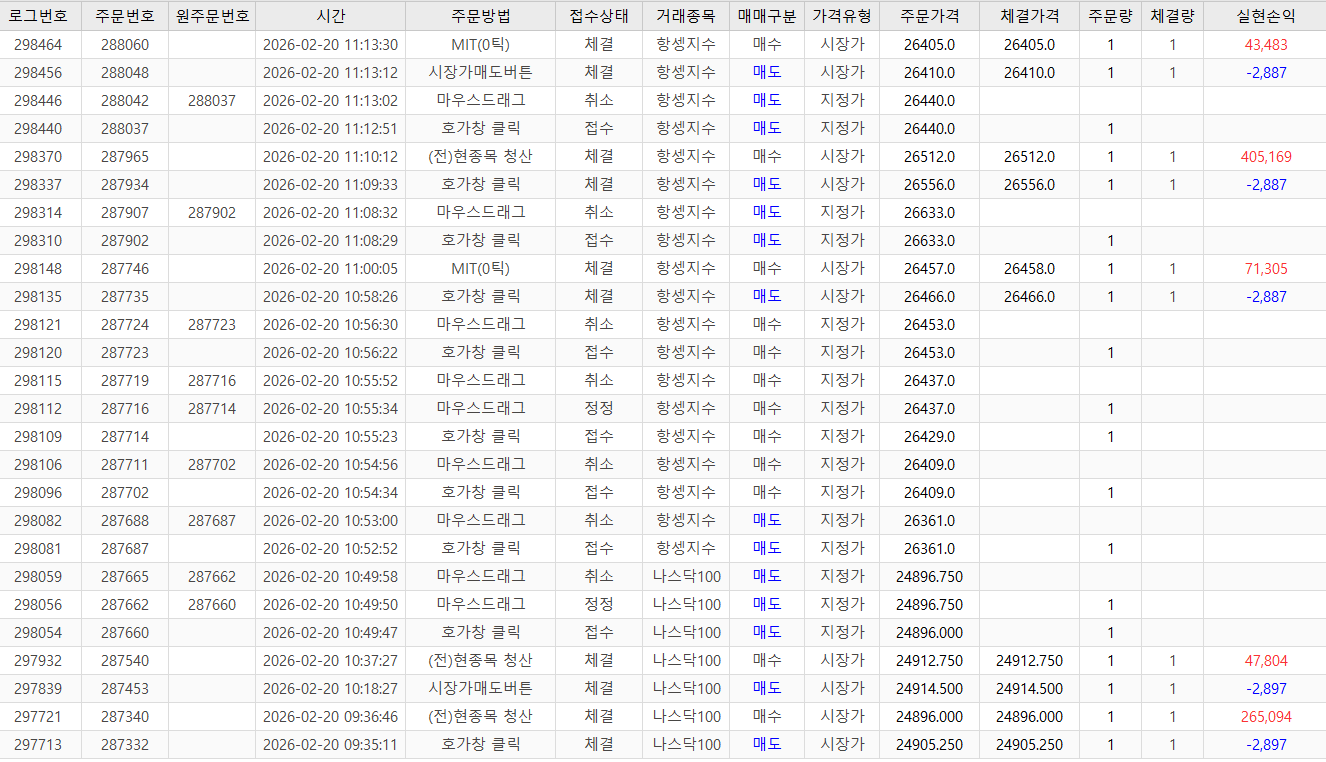Click the 주문방법 column header
Screen dimensions: 1326x762
480,16
